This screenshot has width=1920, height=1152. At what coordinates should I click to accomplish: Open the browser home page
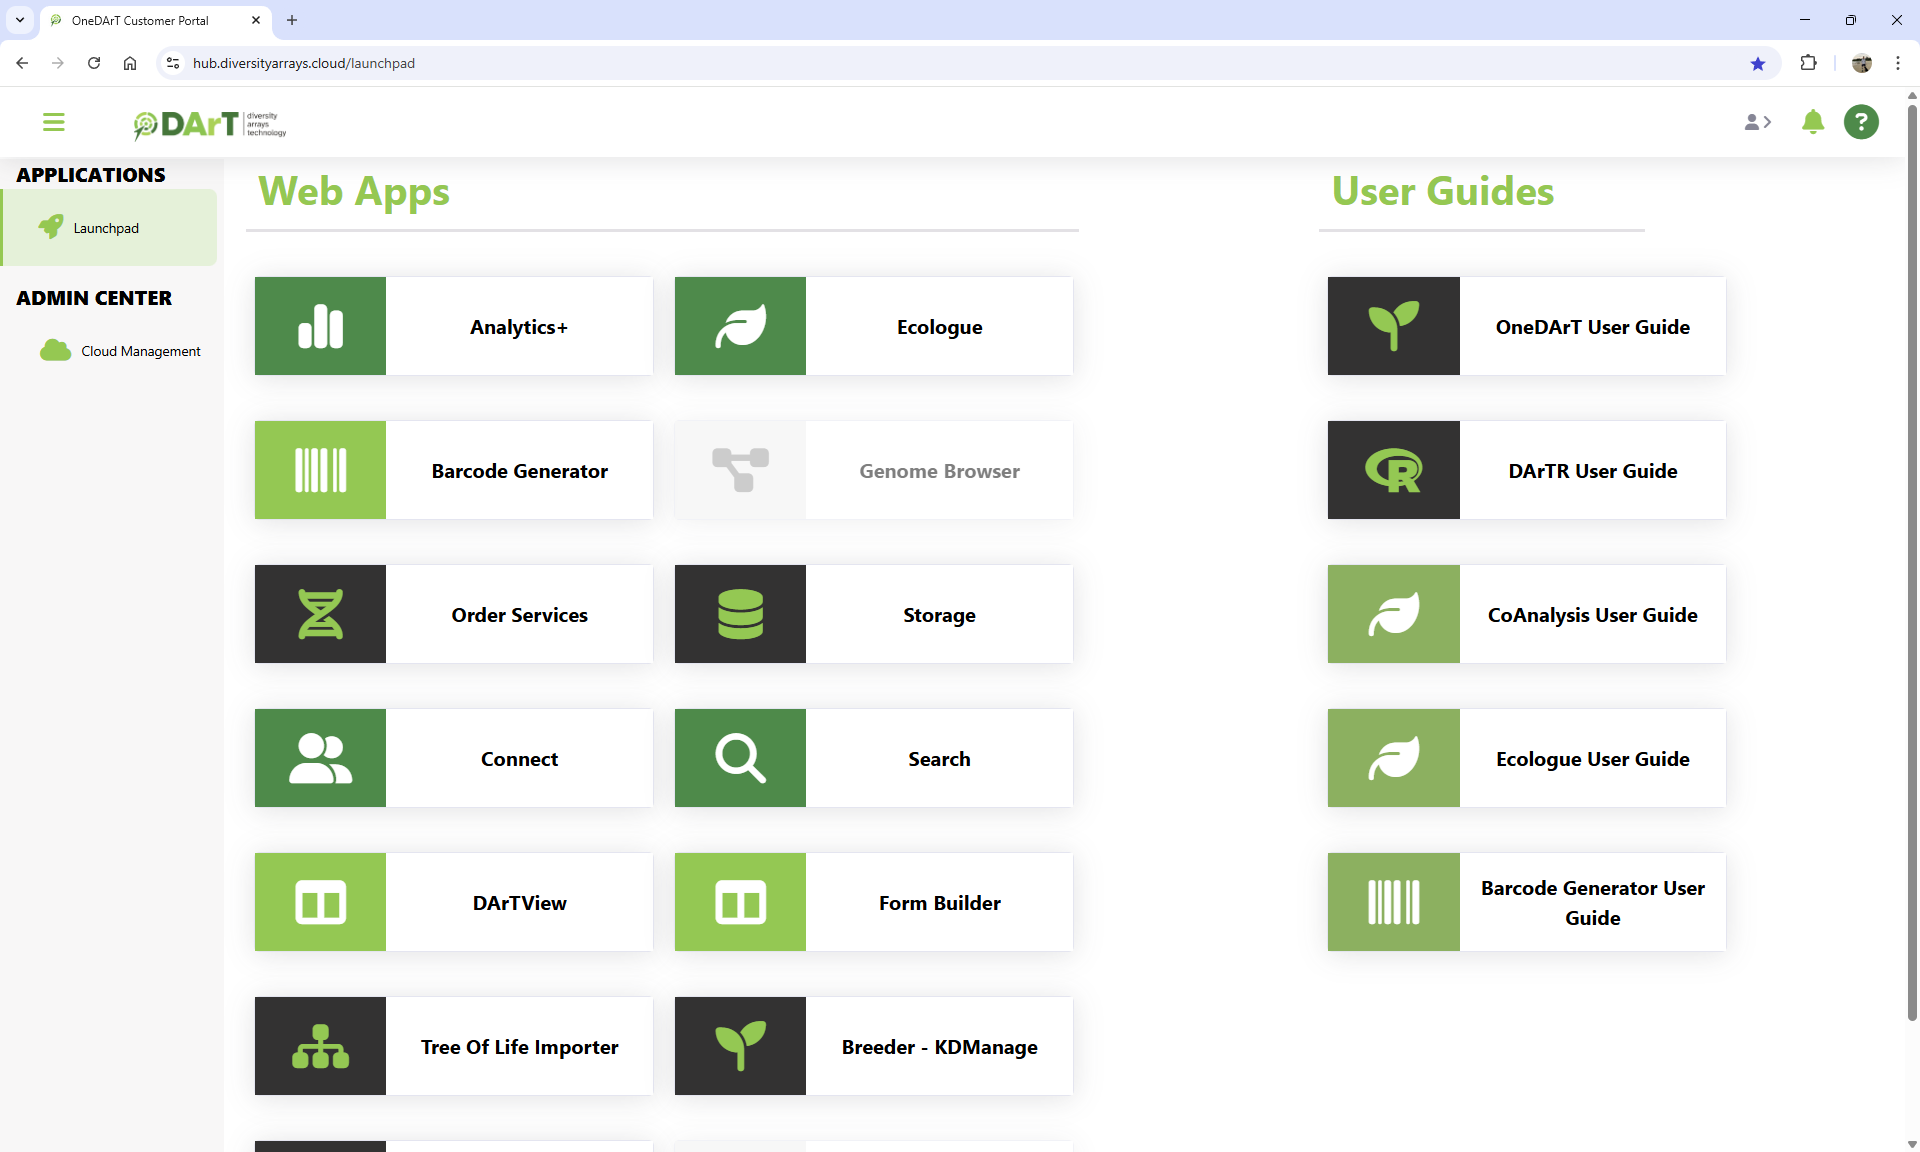click(x=130, y=63)
